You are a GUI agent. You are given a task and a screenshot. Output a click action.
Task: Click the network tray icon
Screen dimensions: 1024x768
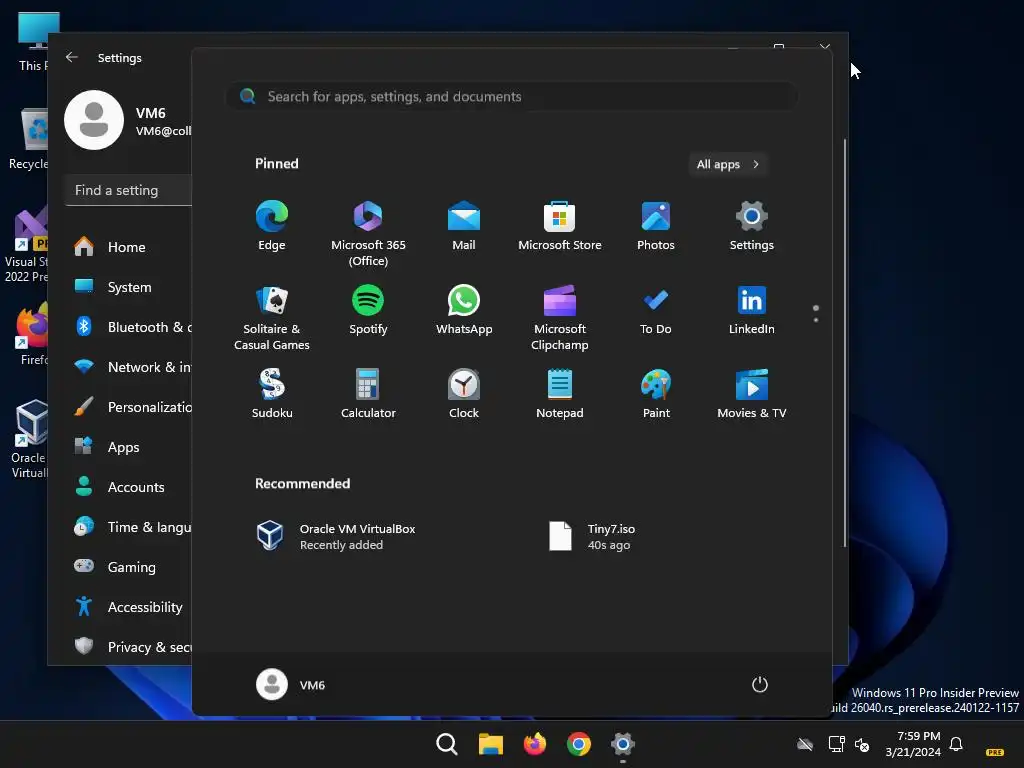[x=837, y=744]
